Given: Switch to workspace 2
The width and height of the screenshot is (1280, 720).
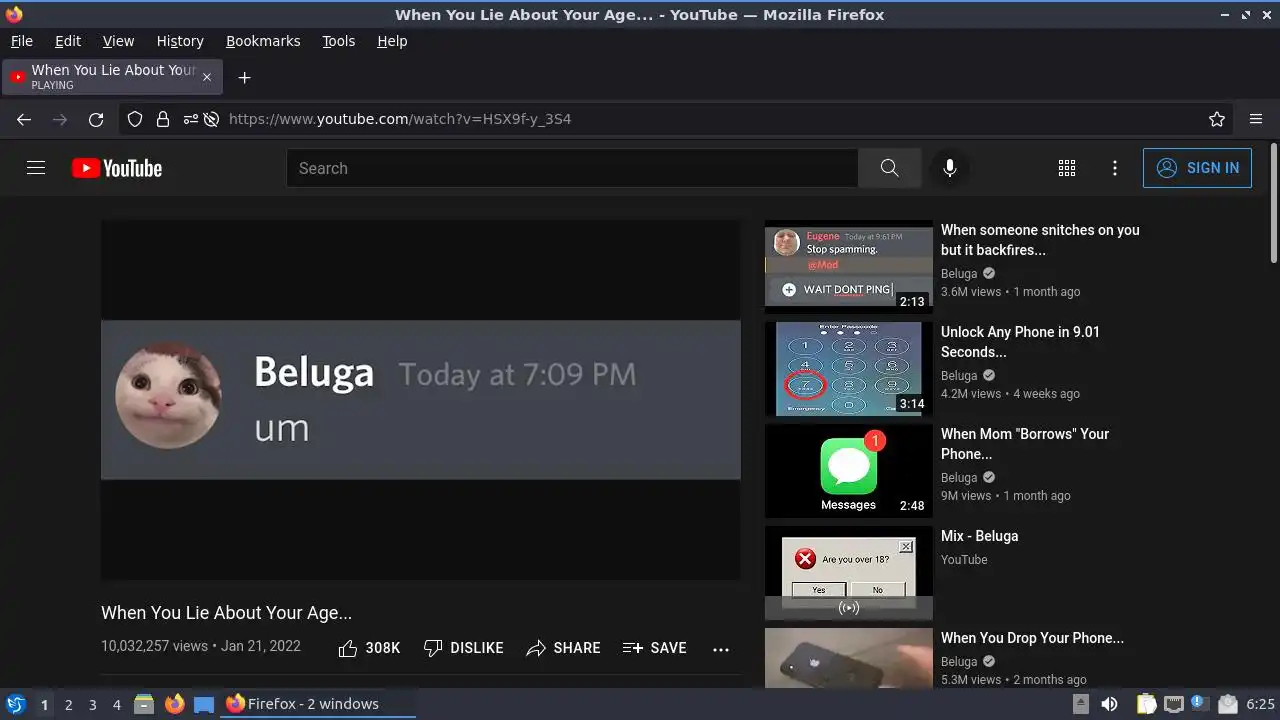Looking at the screenshot, I should click(x=68, y=704).
